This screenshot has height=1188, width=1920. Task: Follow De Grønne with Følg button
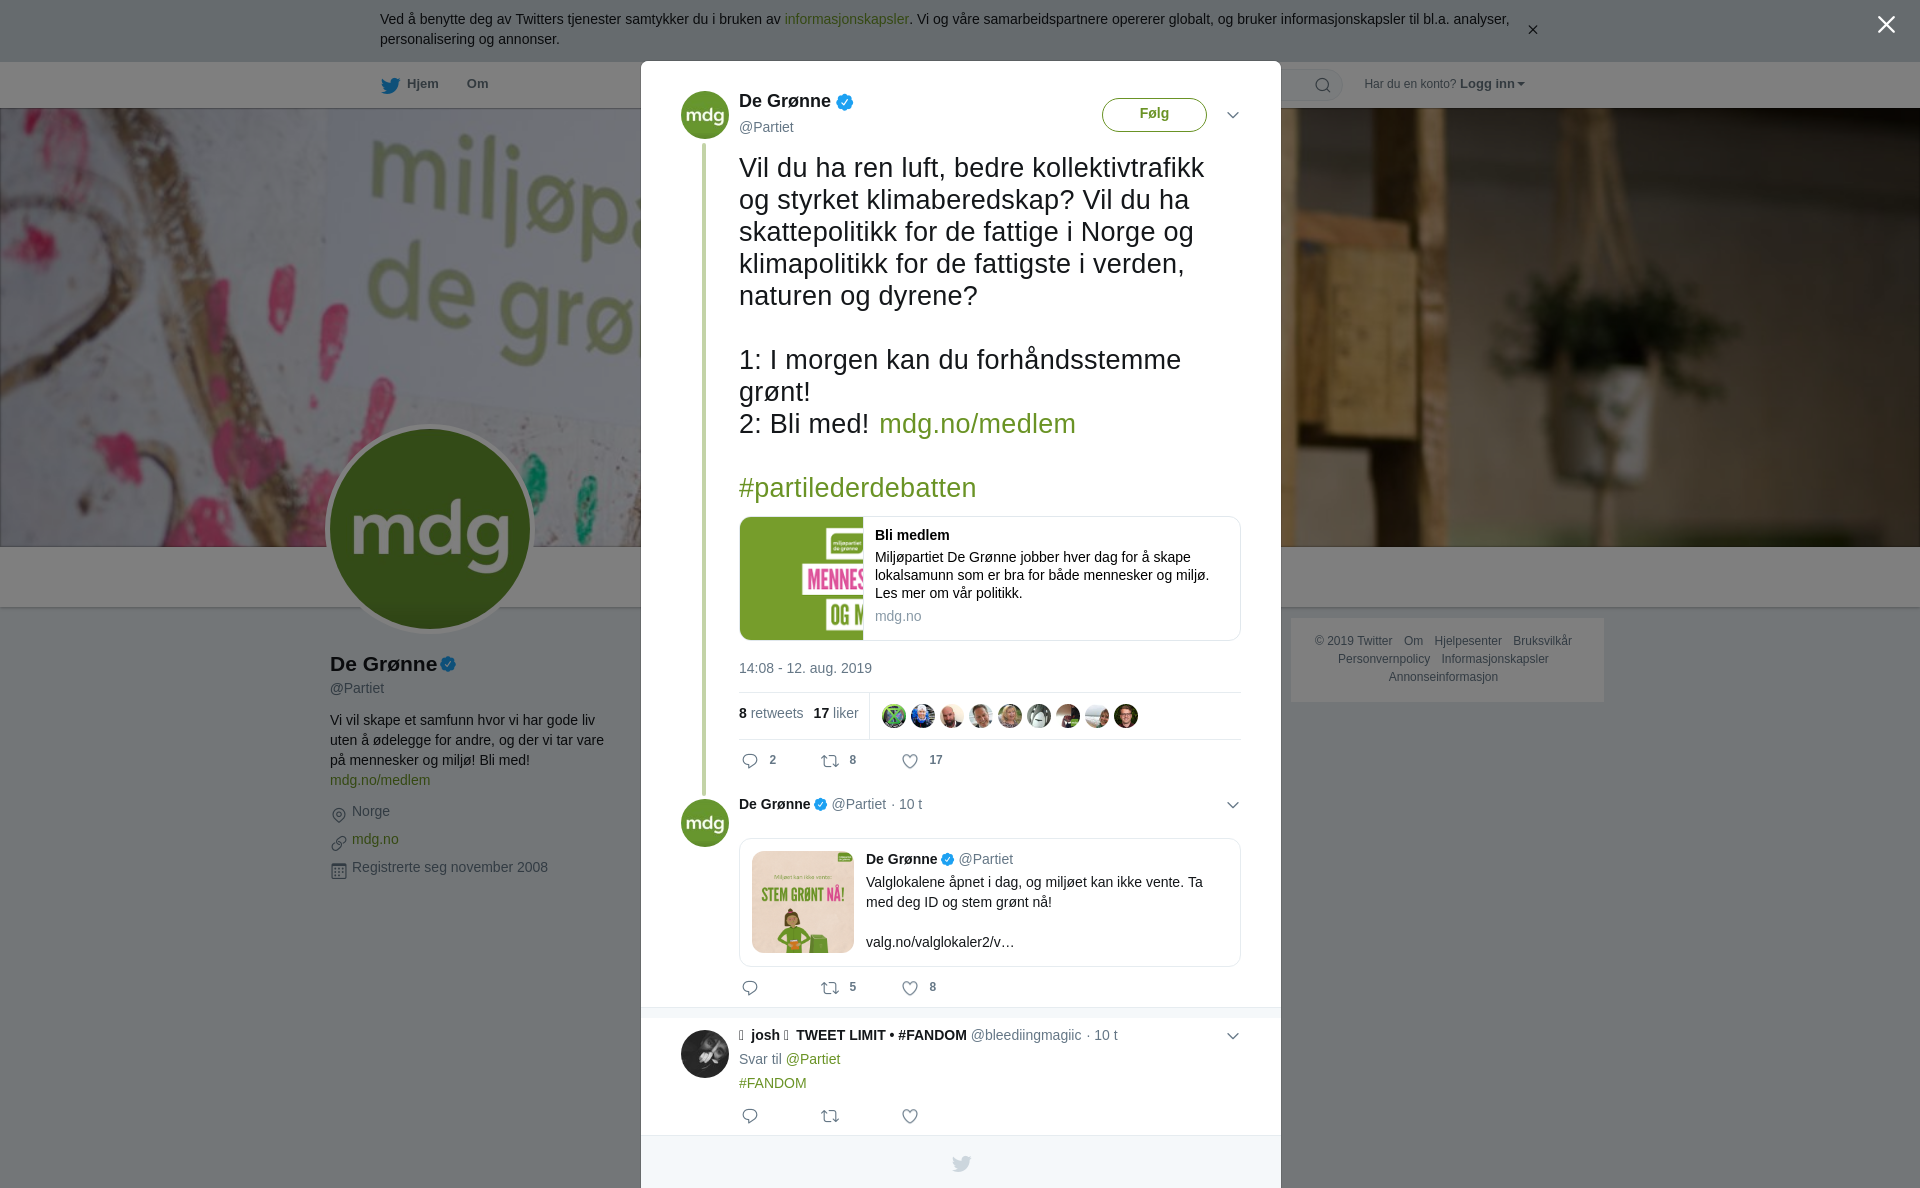(1154, 114)
